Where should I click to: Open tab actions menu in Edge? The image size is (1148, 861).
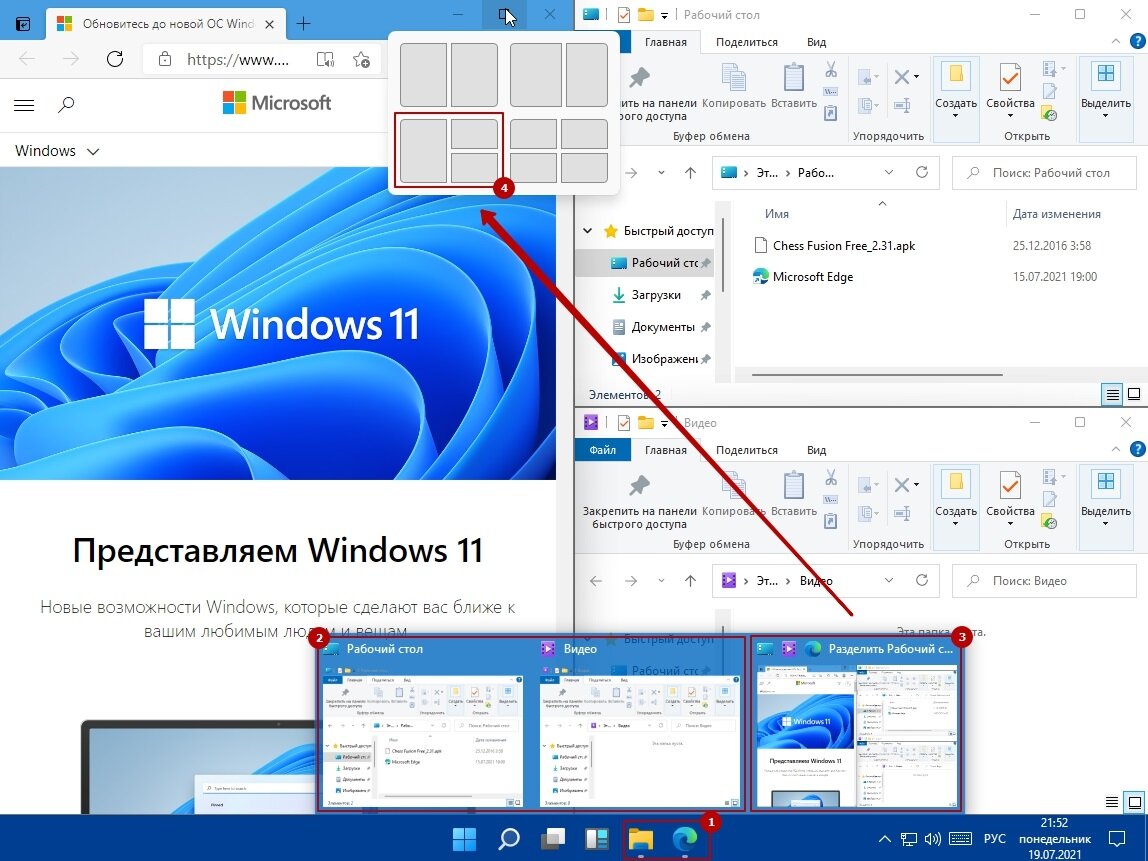[x=23, y=23]
